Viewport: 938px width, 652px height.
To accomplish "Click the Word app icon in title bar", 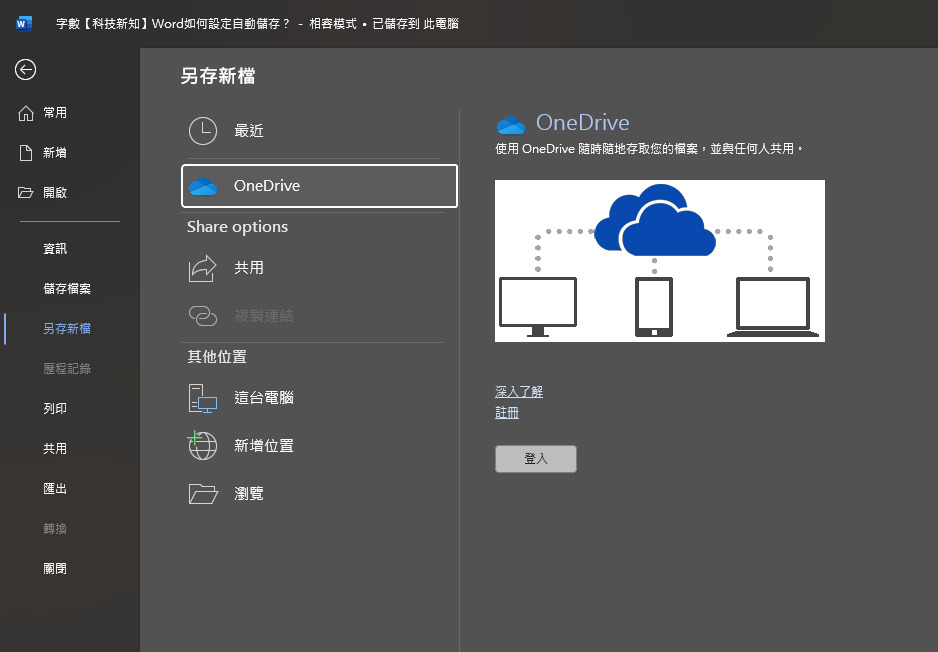I will 23,24.
